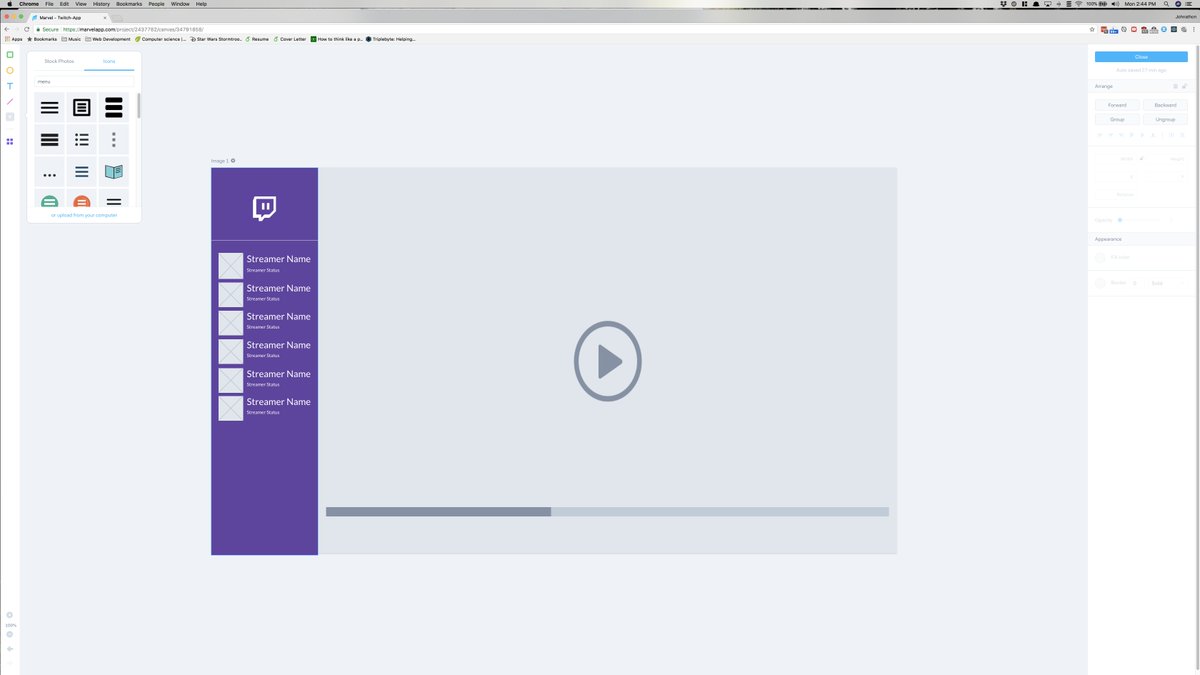
Task: Open the Chrome File menu
Action: (x=49, y=4)
